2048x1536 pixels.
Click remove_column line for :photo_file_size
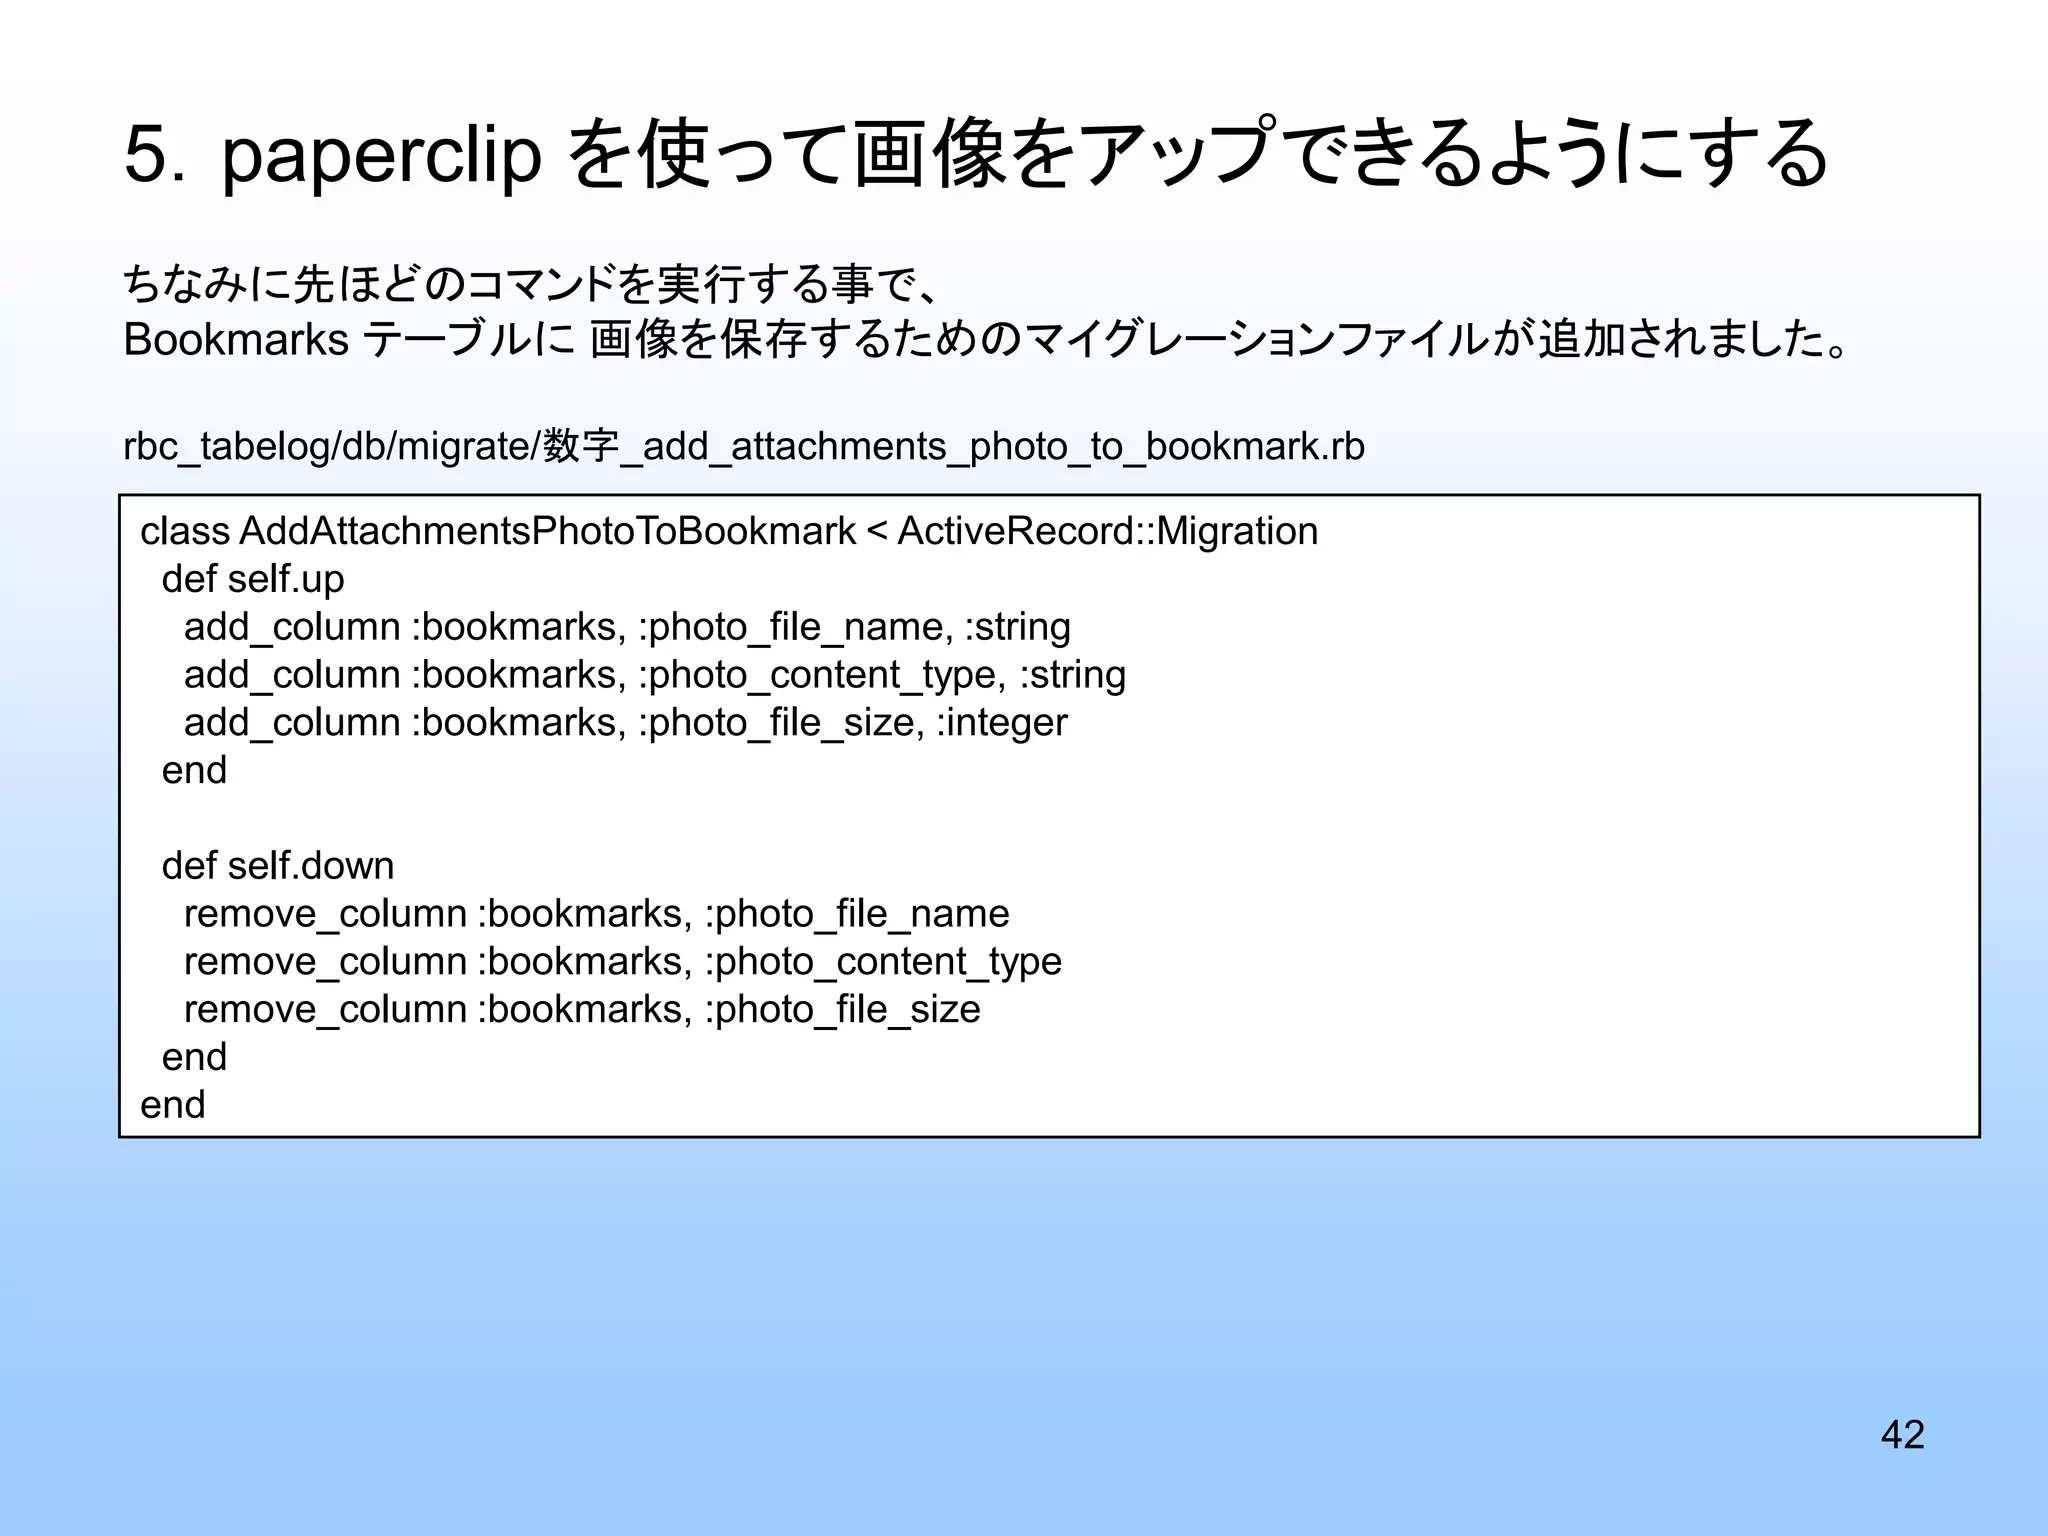click(582, 1010)
